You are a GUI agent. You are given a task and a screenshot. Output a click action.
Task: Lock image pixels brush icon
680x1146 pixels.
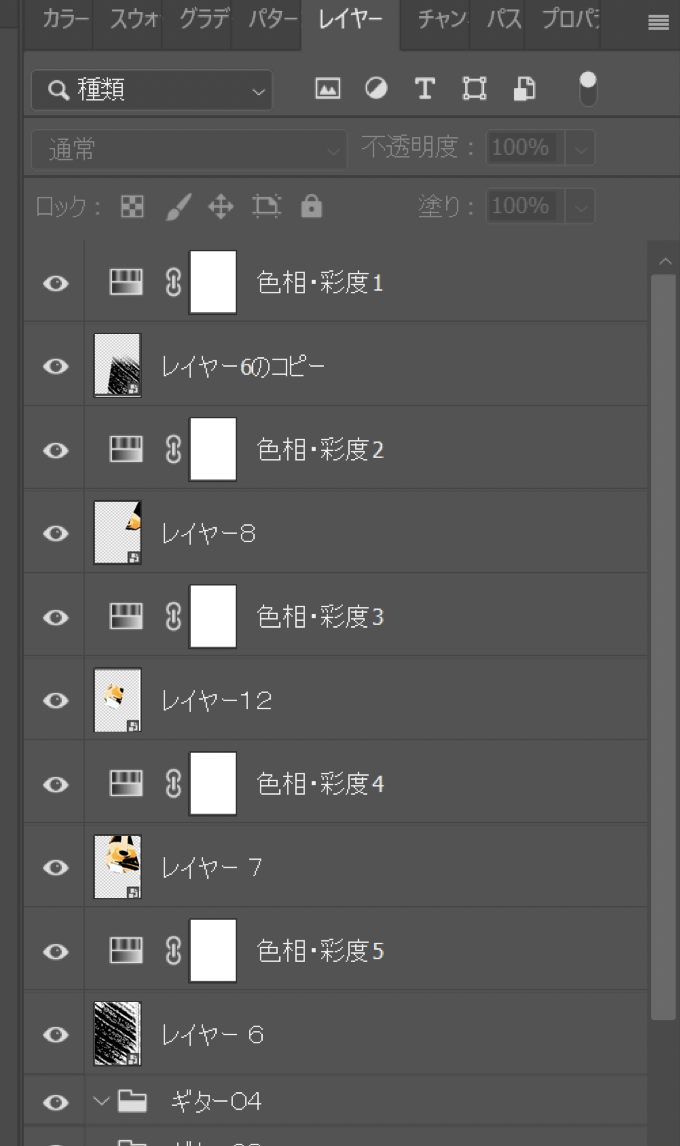(x=178, y=207)
